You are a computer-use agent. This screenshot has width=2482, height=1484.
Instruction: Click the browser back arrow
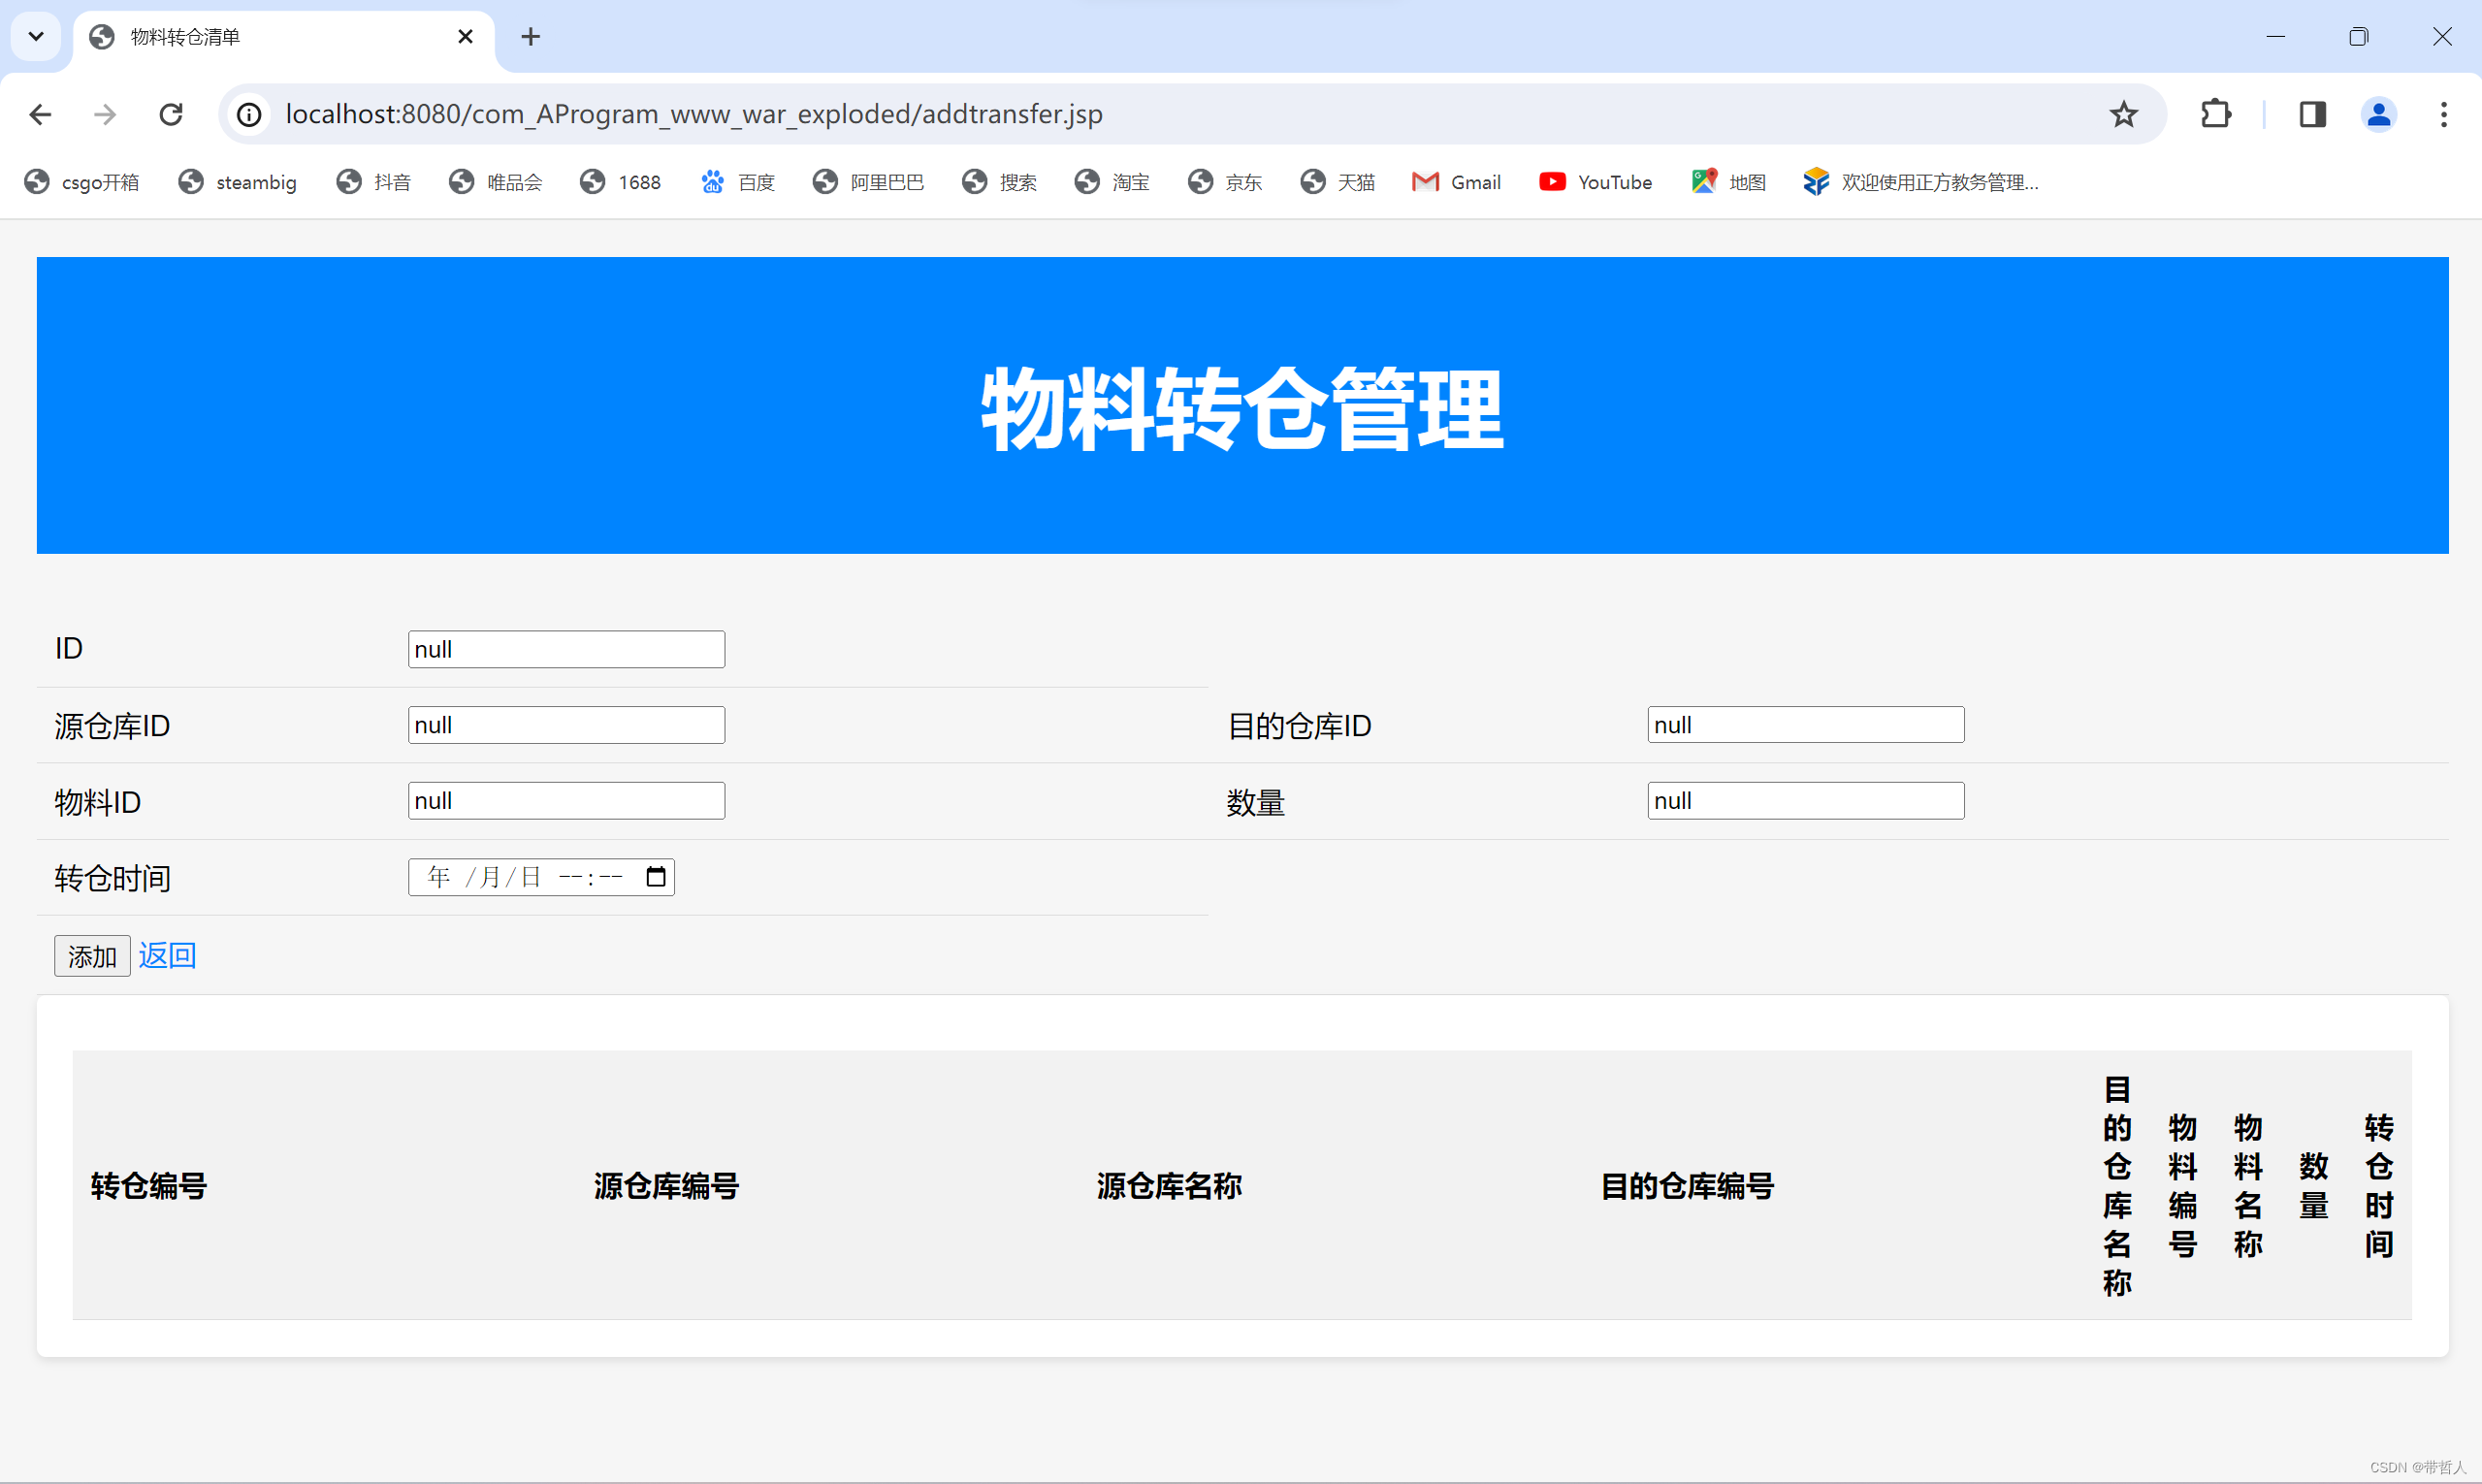(x=40, y=114)
